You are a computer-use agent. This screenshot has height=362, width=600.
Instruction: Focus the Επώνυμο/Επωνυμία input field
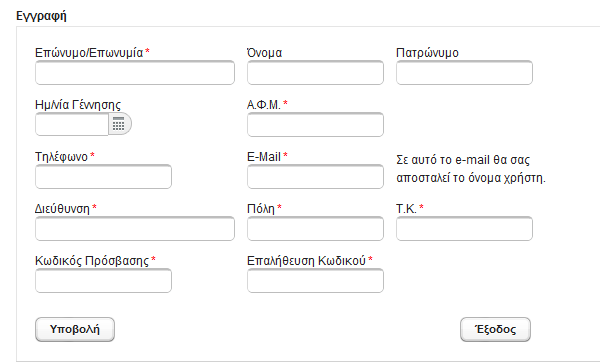135,72
